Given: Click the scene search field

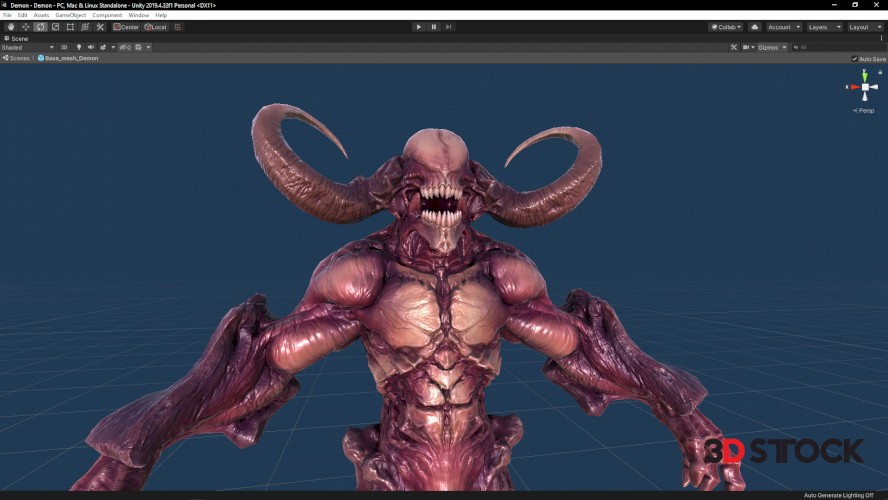Looking at the screenshot, I should (838, 48).
